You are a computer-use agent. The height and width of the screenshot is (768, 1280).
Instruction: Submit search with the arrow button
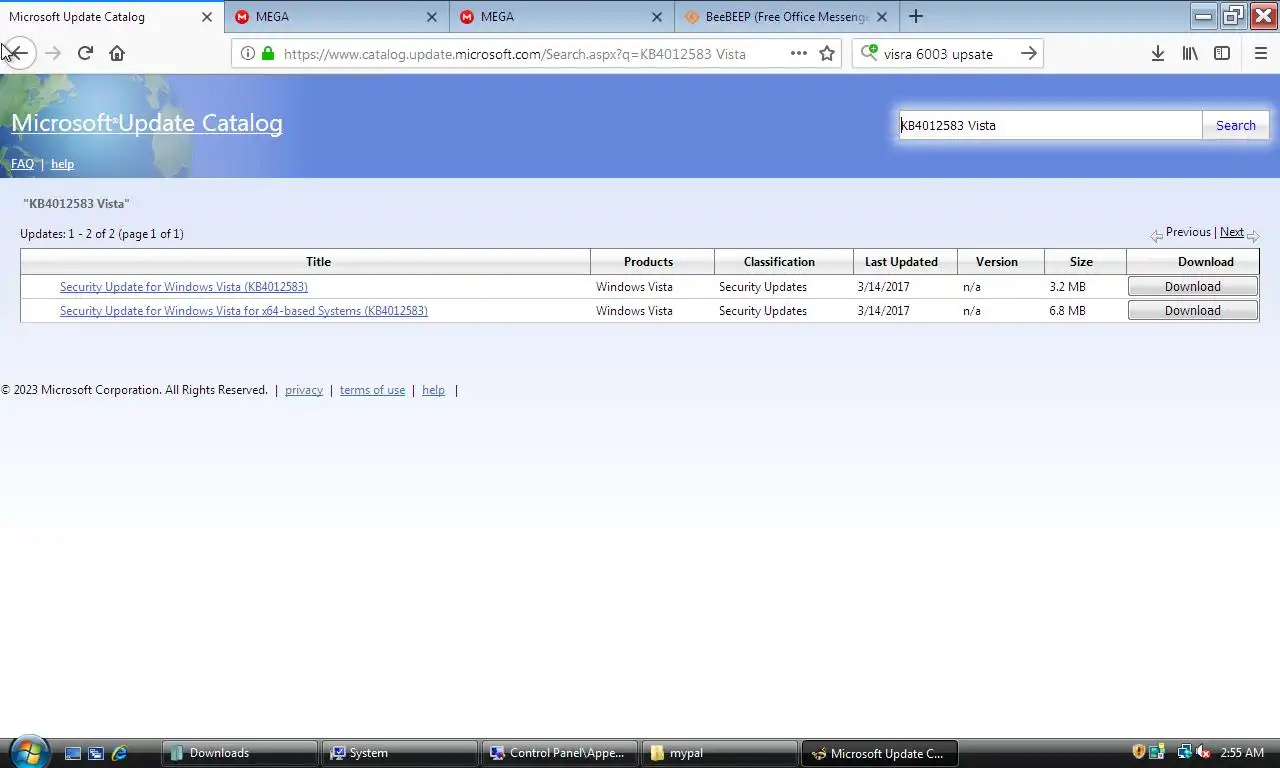point(1029,54)
